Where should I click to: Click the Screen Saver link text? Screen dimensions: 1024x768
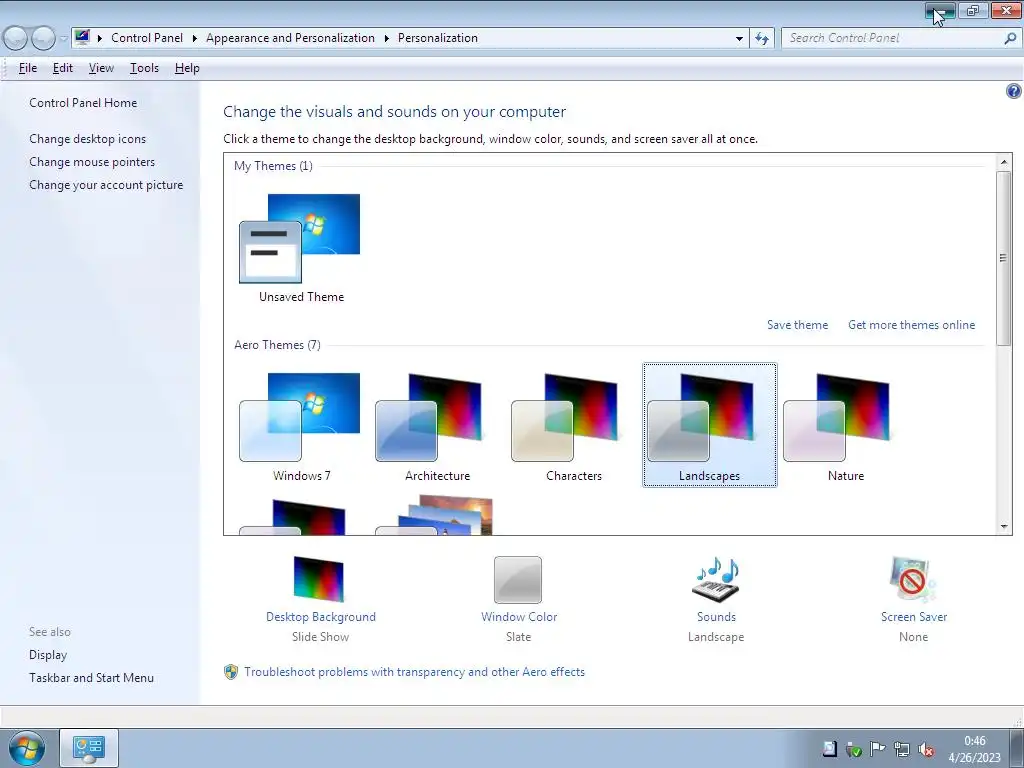pos(914,616)
